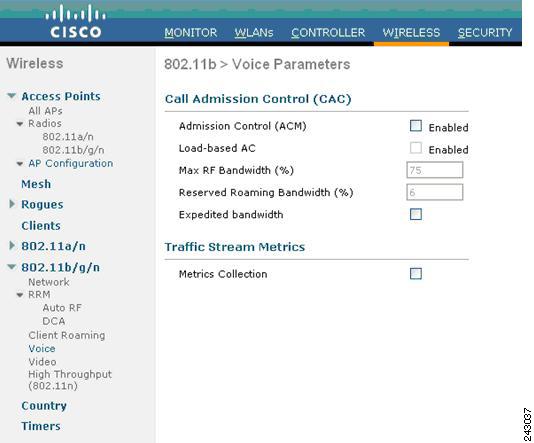Collapse the Access Points tree arrow
This screenshot has height=443, width=534.
12,96
